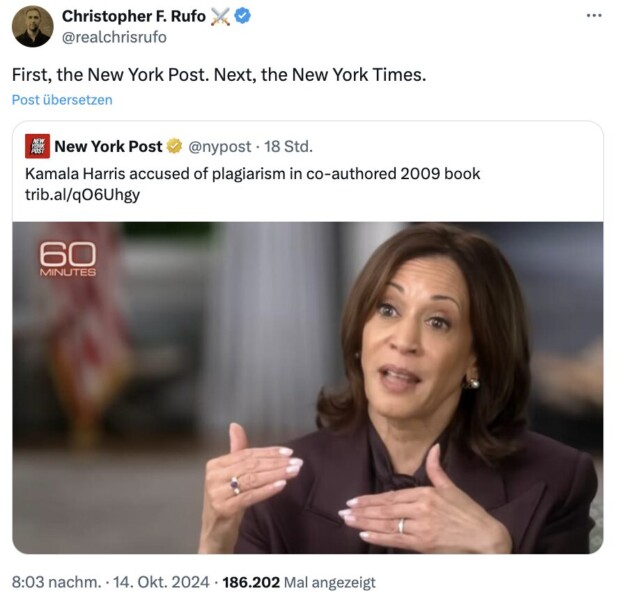This screenshot has height=598, width=620.
Task: Click the quoted post header row of New York Post
Action: (x=169, y=146)
